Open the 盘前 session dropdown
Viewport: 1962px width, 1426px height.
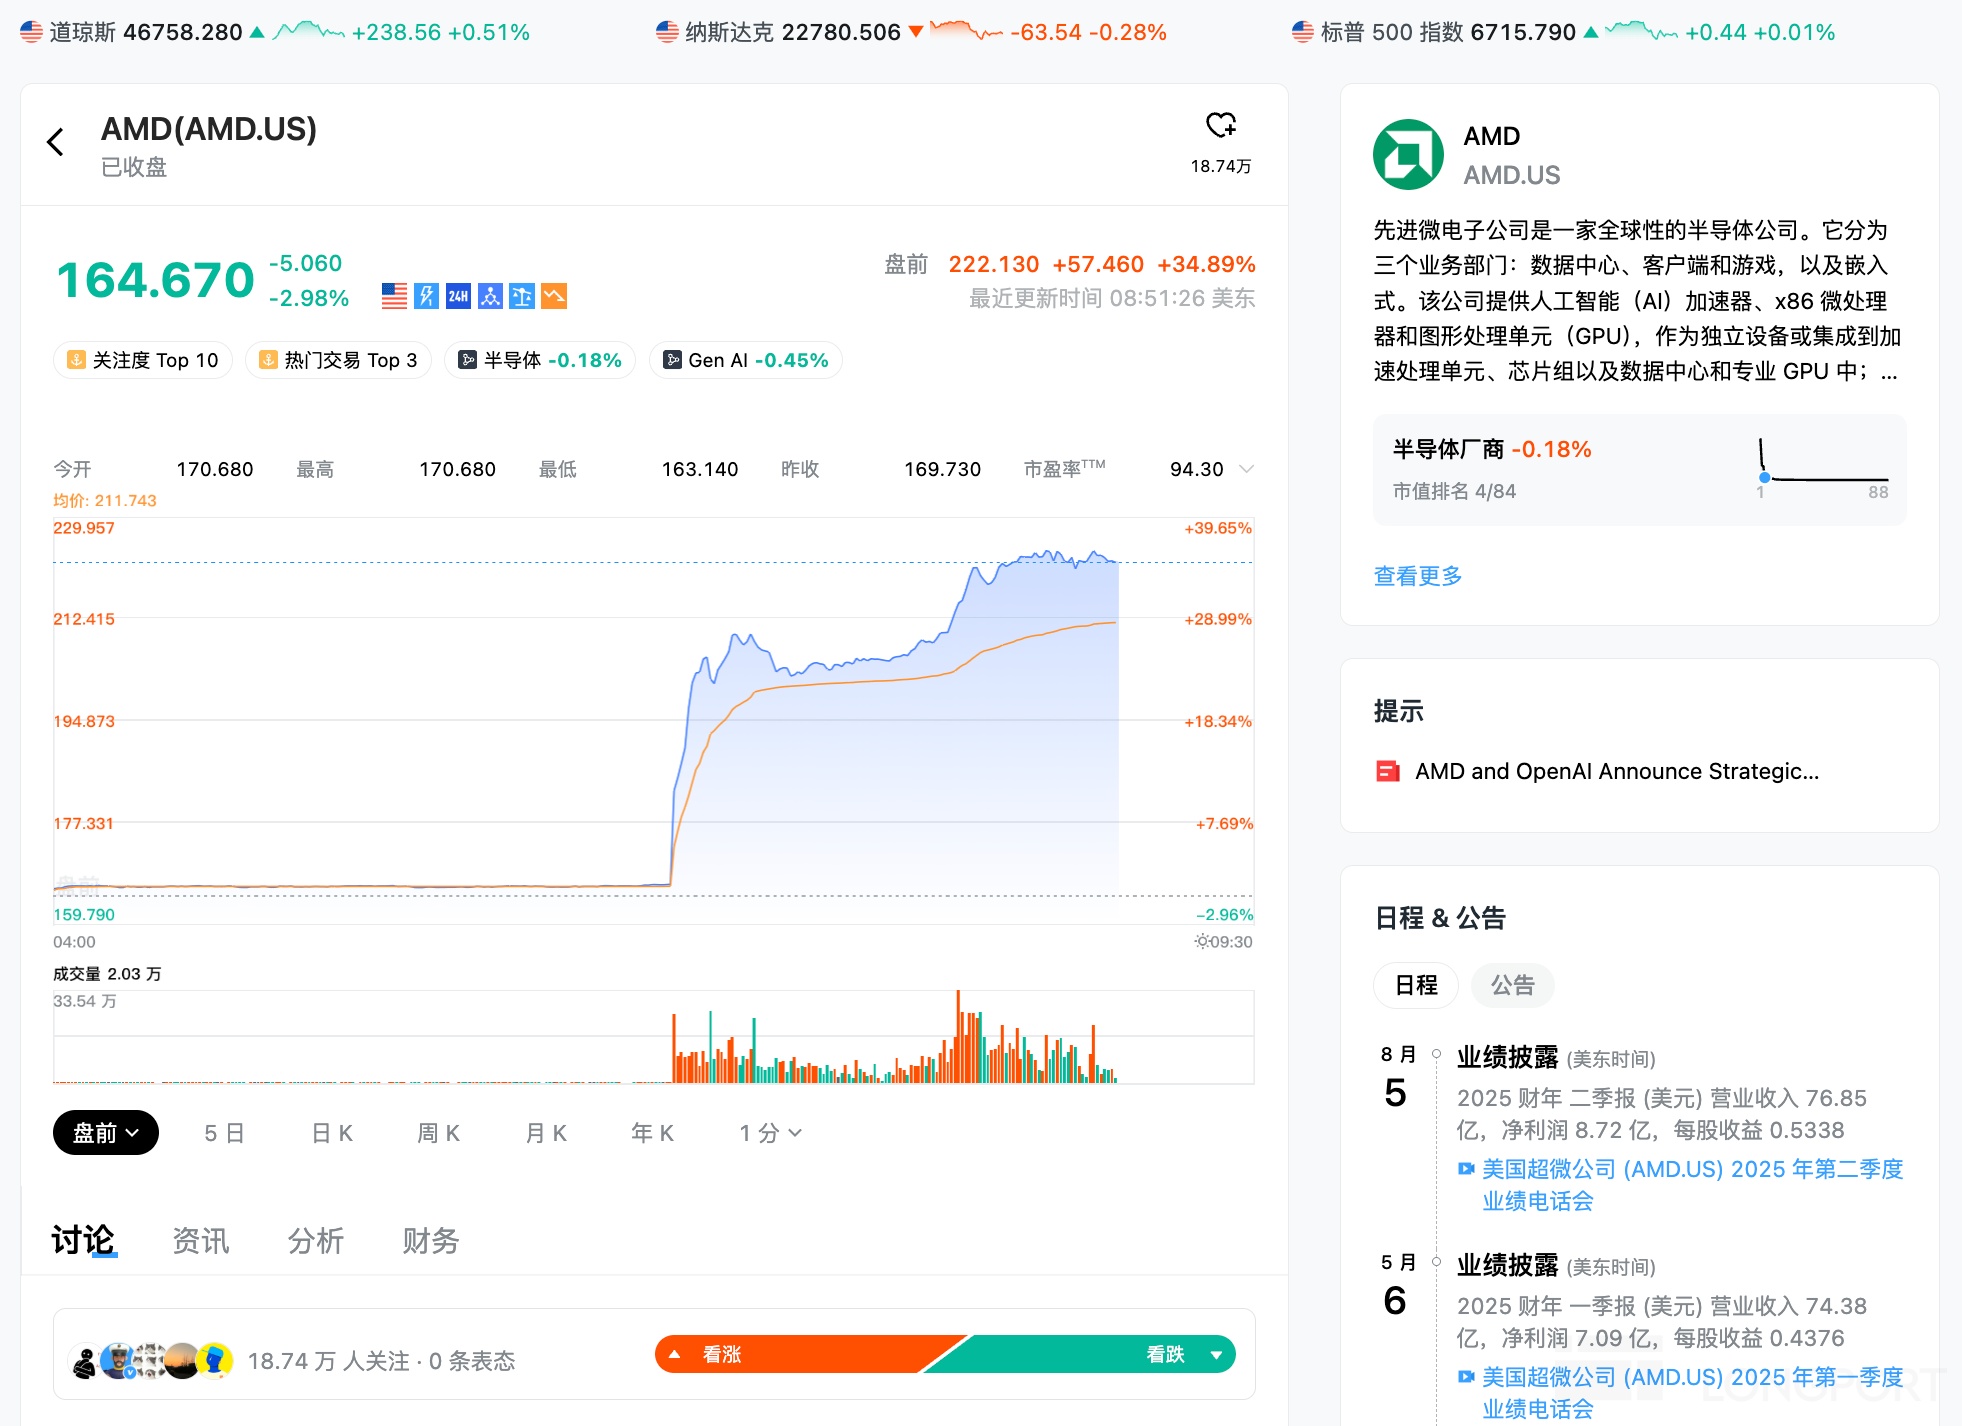(106, 1133)
